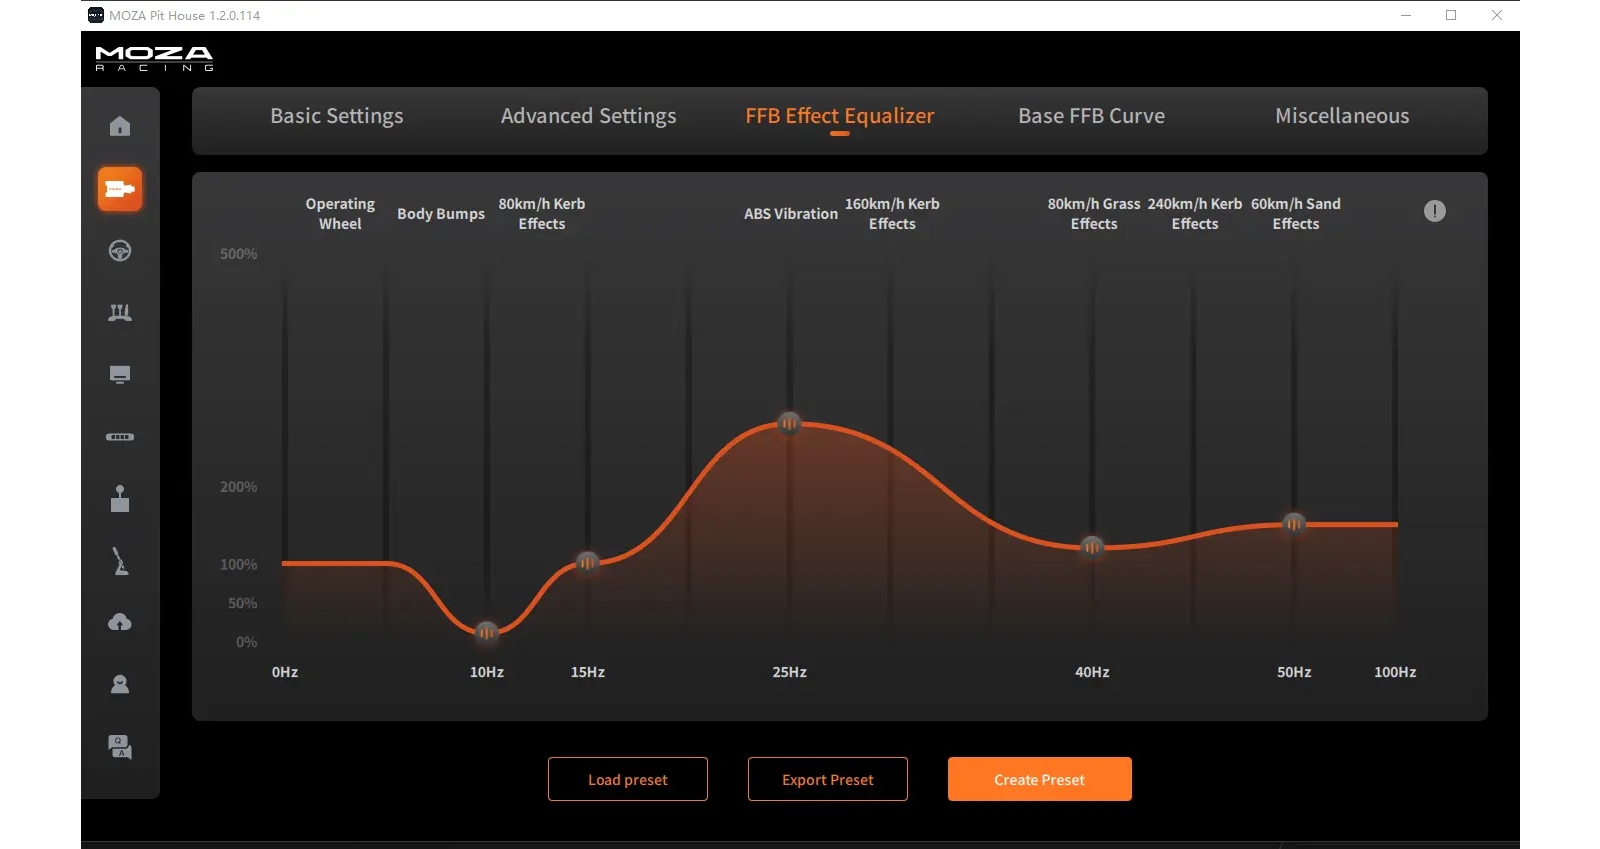The height and width of the screenshot is (849, 1600).
Task: Switch to the Basic Settings tab
Action: click(337, 116)
